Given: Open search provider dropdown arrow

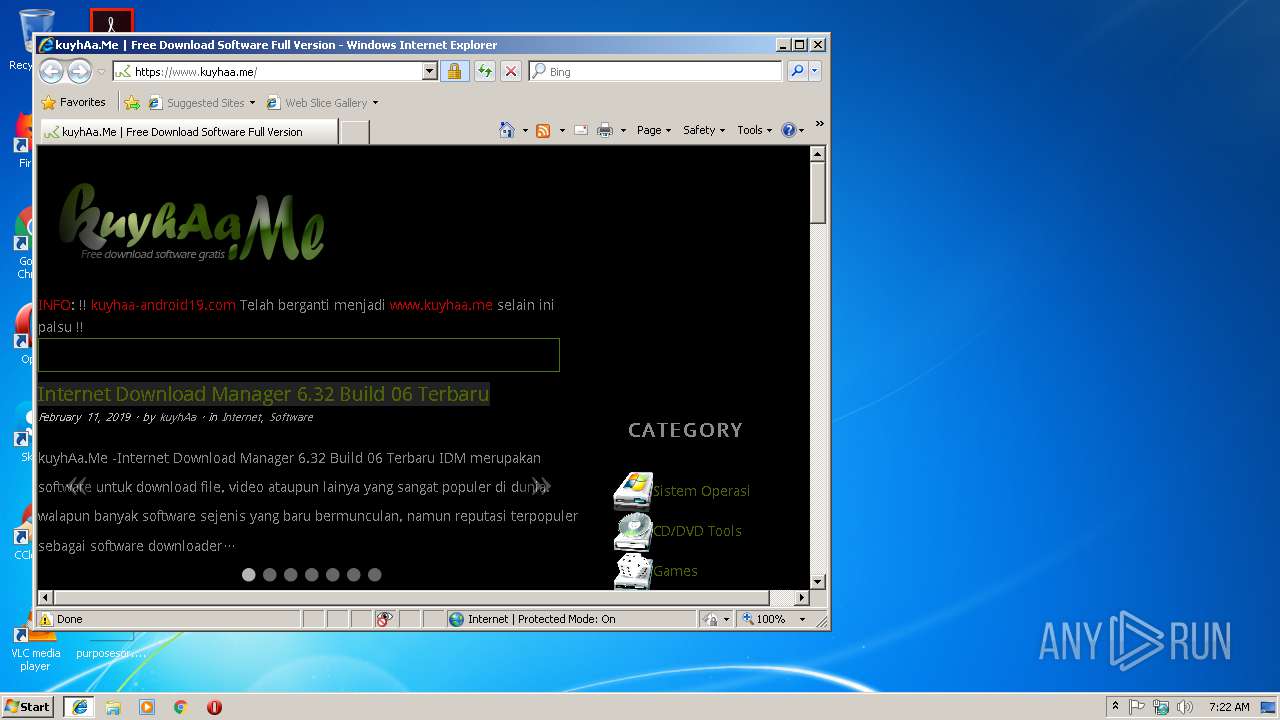Looking at the screenshot, I should [815, 71].
